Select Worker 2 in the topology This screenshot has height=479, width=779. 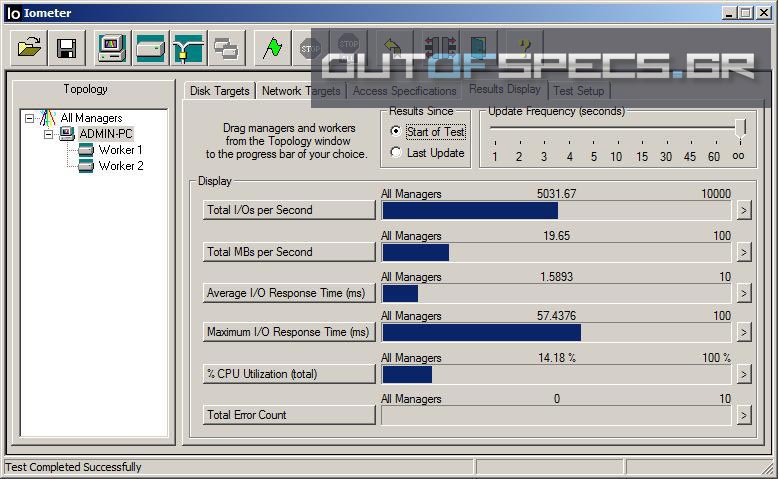[x=121, y=166]
